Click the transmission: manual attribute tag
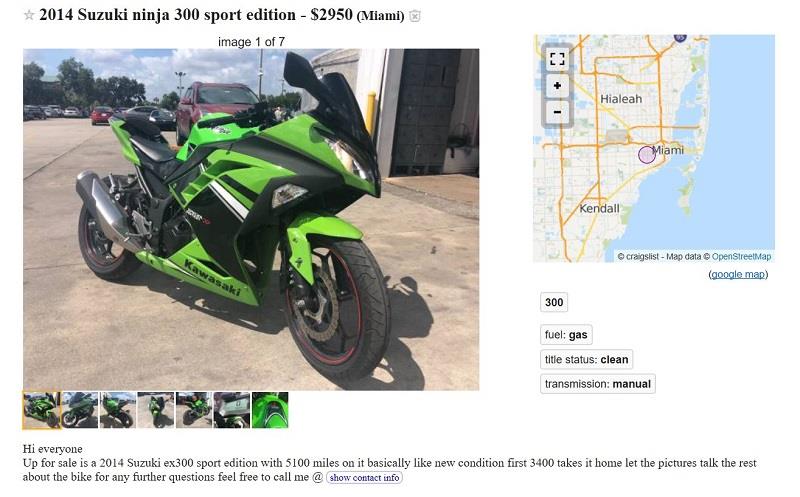This screenshot has height=497, width=800. coord(597,384)
